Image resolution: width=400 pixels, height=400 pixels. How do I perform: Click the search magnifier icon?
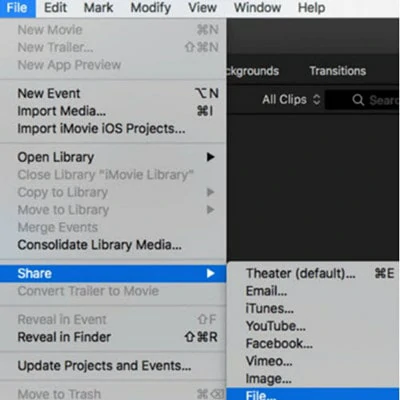pyautogui.click(x=358, y=100)
